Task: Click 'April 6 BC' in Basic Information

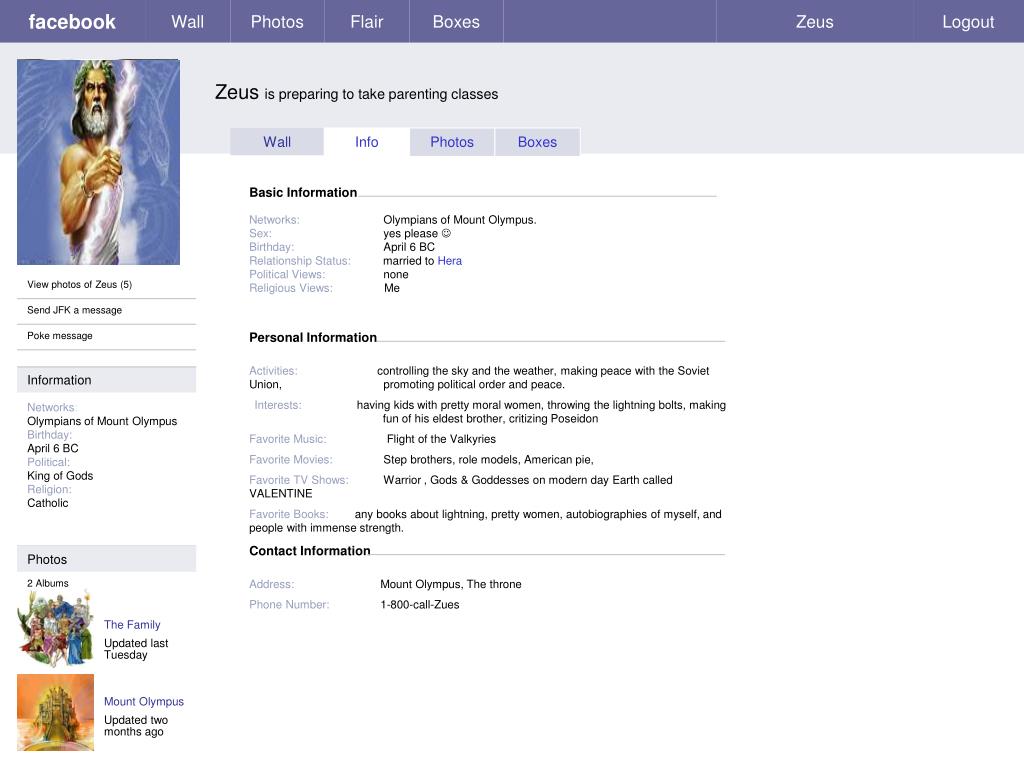Action: tap(409, 247)
